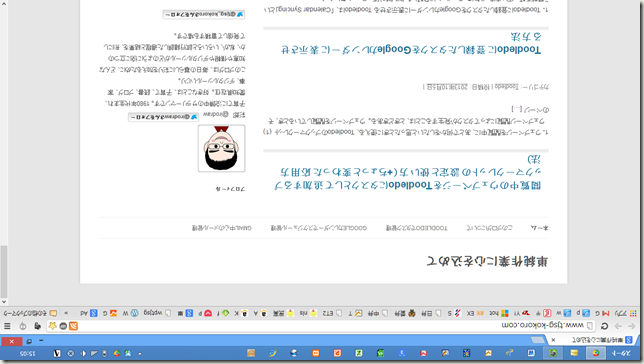Open the ホーム navigation menu item

539,228
